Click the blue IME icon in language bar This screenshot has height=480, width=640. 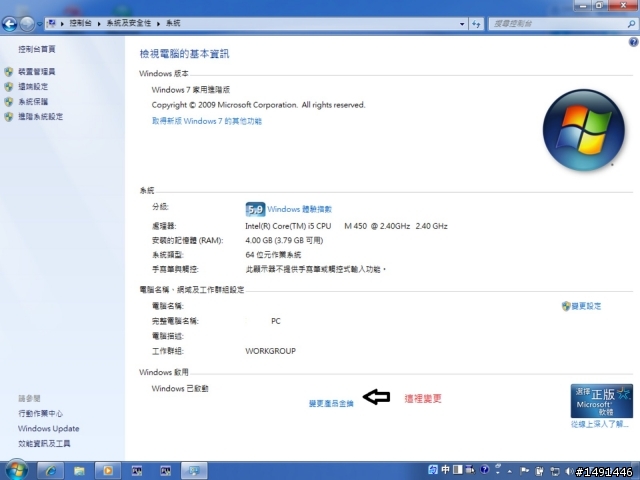(433, 470)
